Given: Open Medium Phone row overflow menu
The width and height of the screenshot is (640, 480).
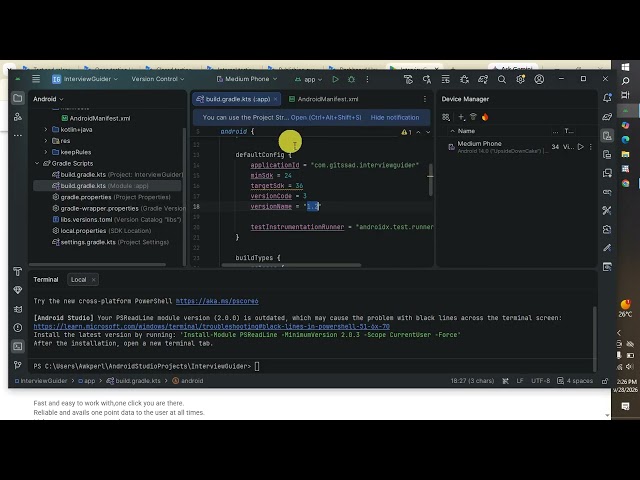Looking at the screenshot, I should click(x=591, y=147).
